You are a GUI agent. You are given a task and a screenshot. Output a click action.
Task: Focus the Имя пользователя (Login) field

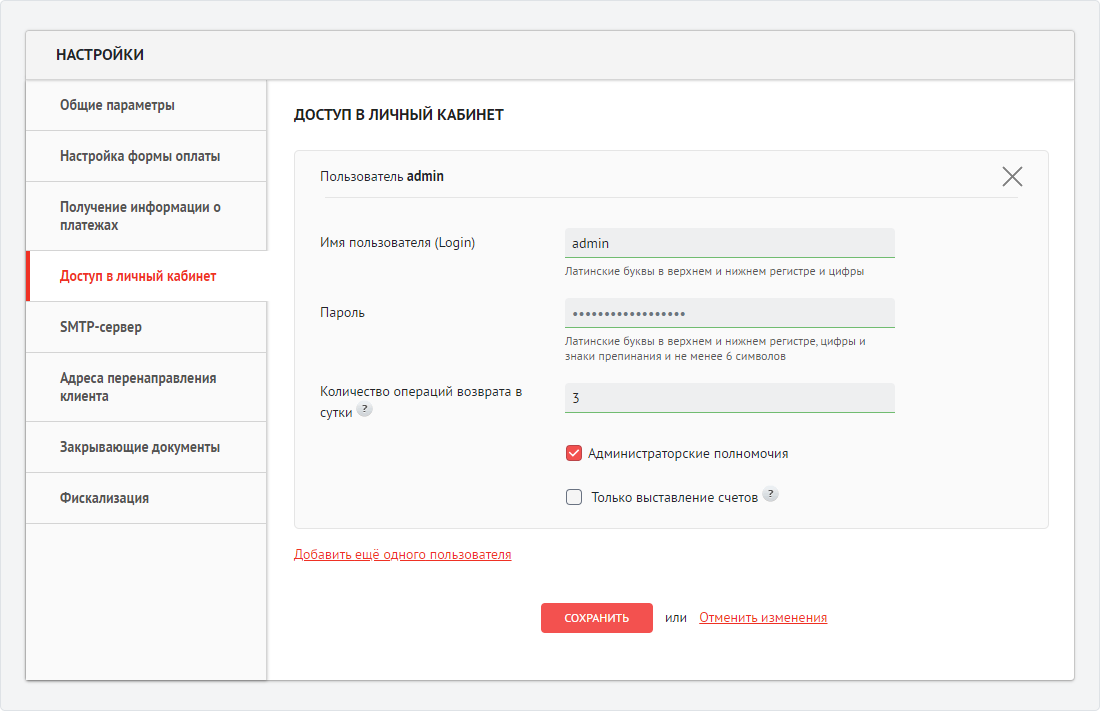pyautogui.click(x=729, y=243)
